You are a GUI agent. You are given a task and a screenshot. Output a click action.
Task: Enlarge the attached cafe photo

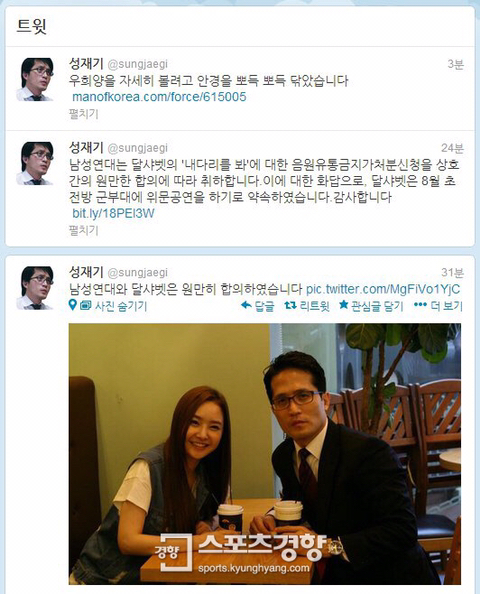point(265,454)
